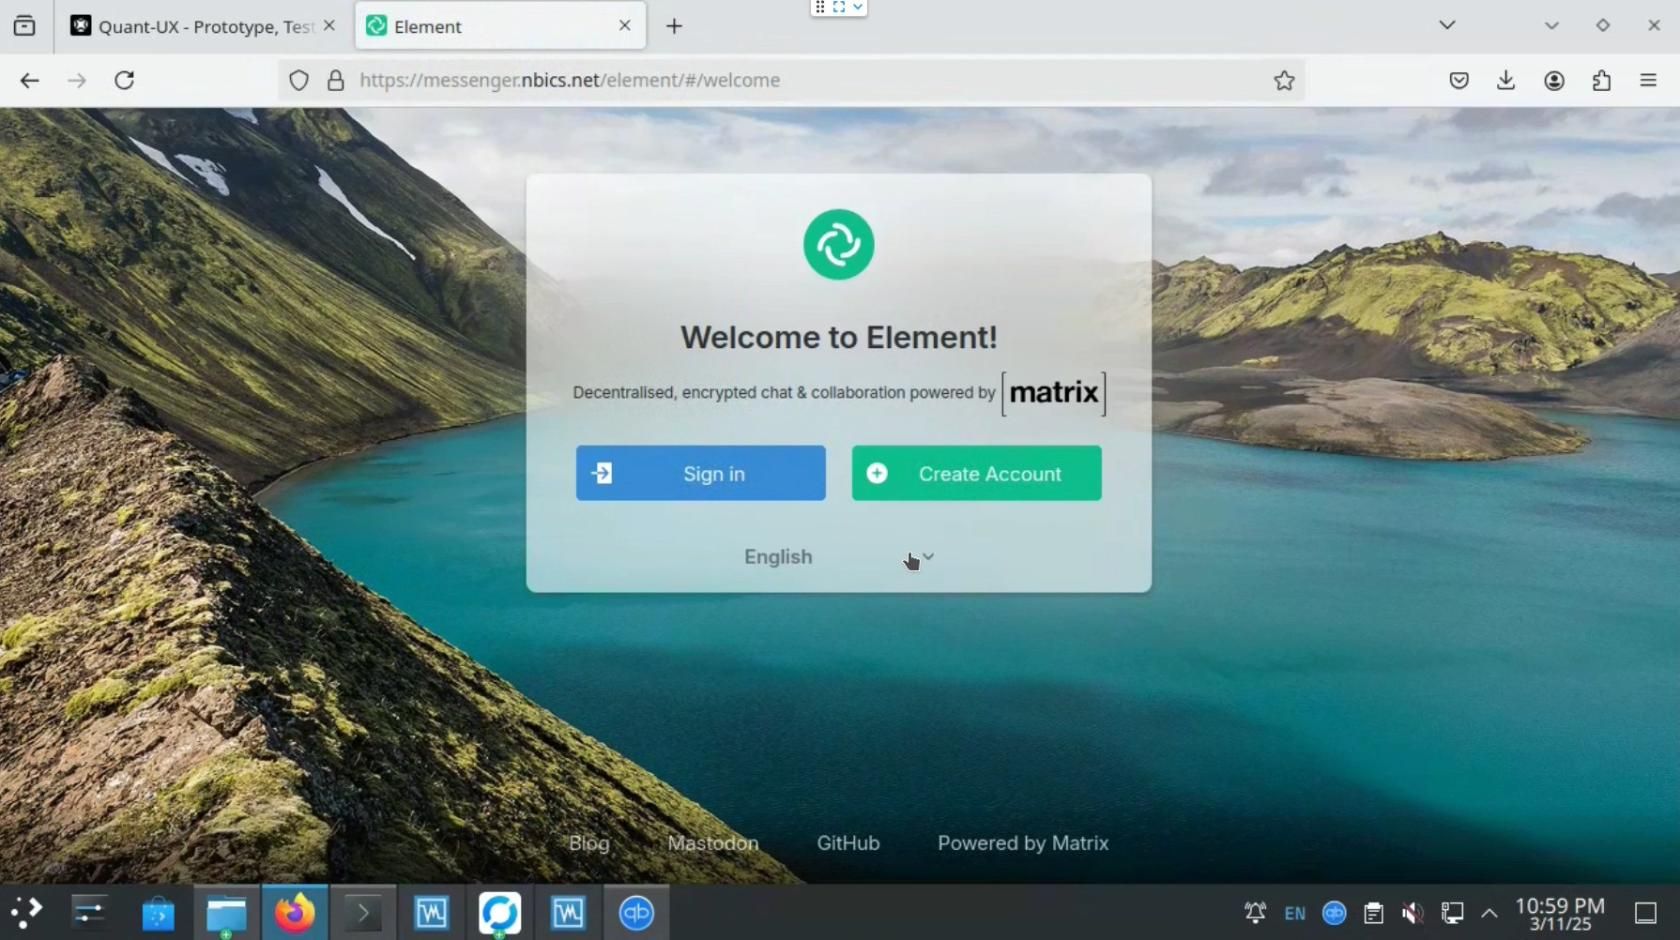This screenshot has width=1680, height=940.
Task: Open the extensions puzzle icon
Action: (1601, 80)
